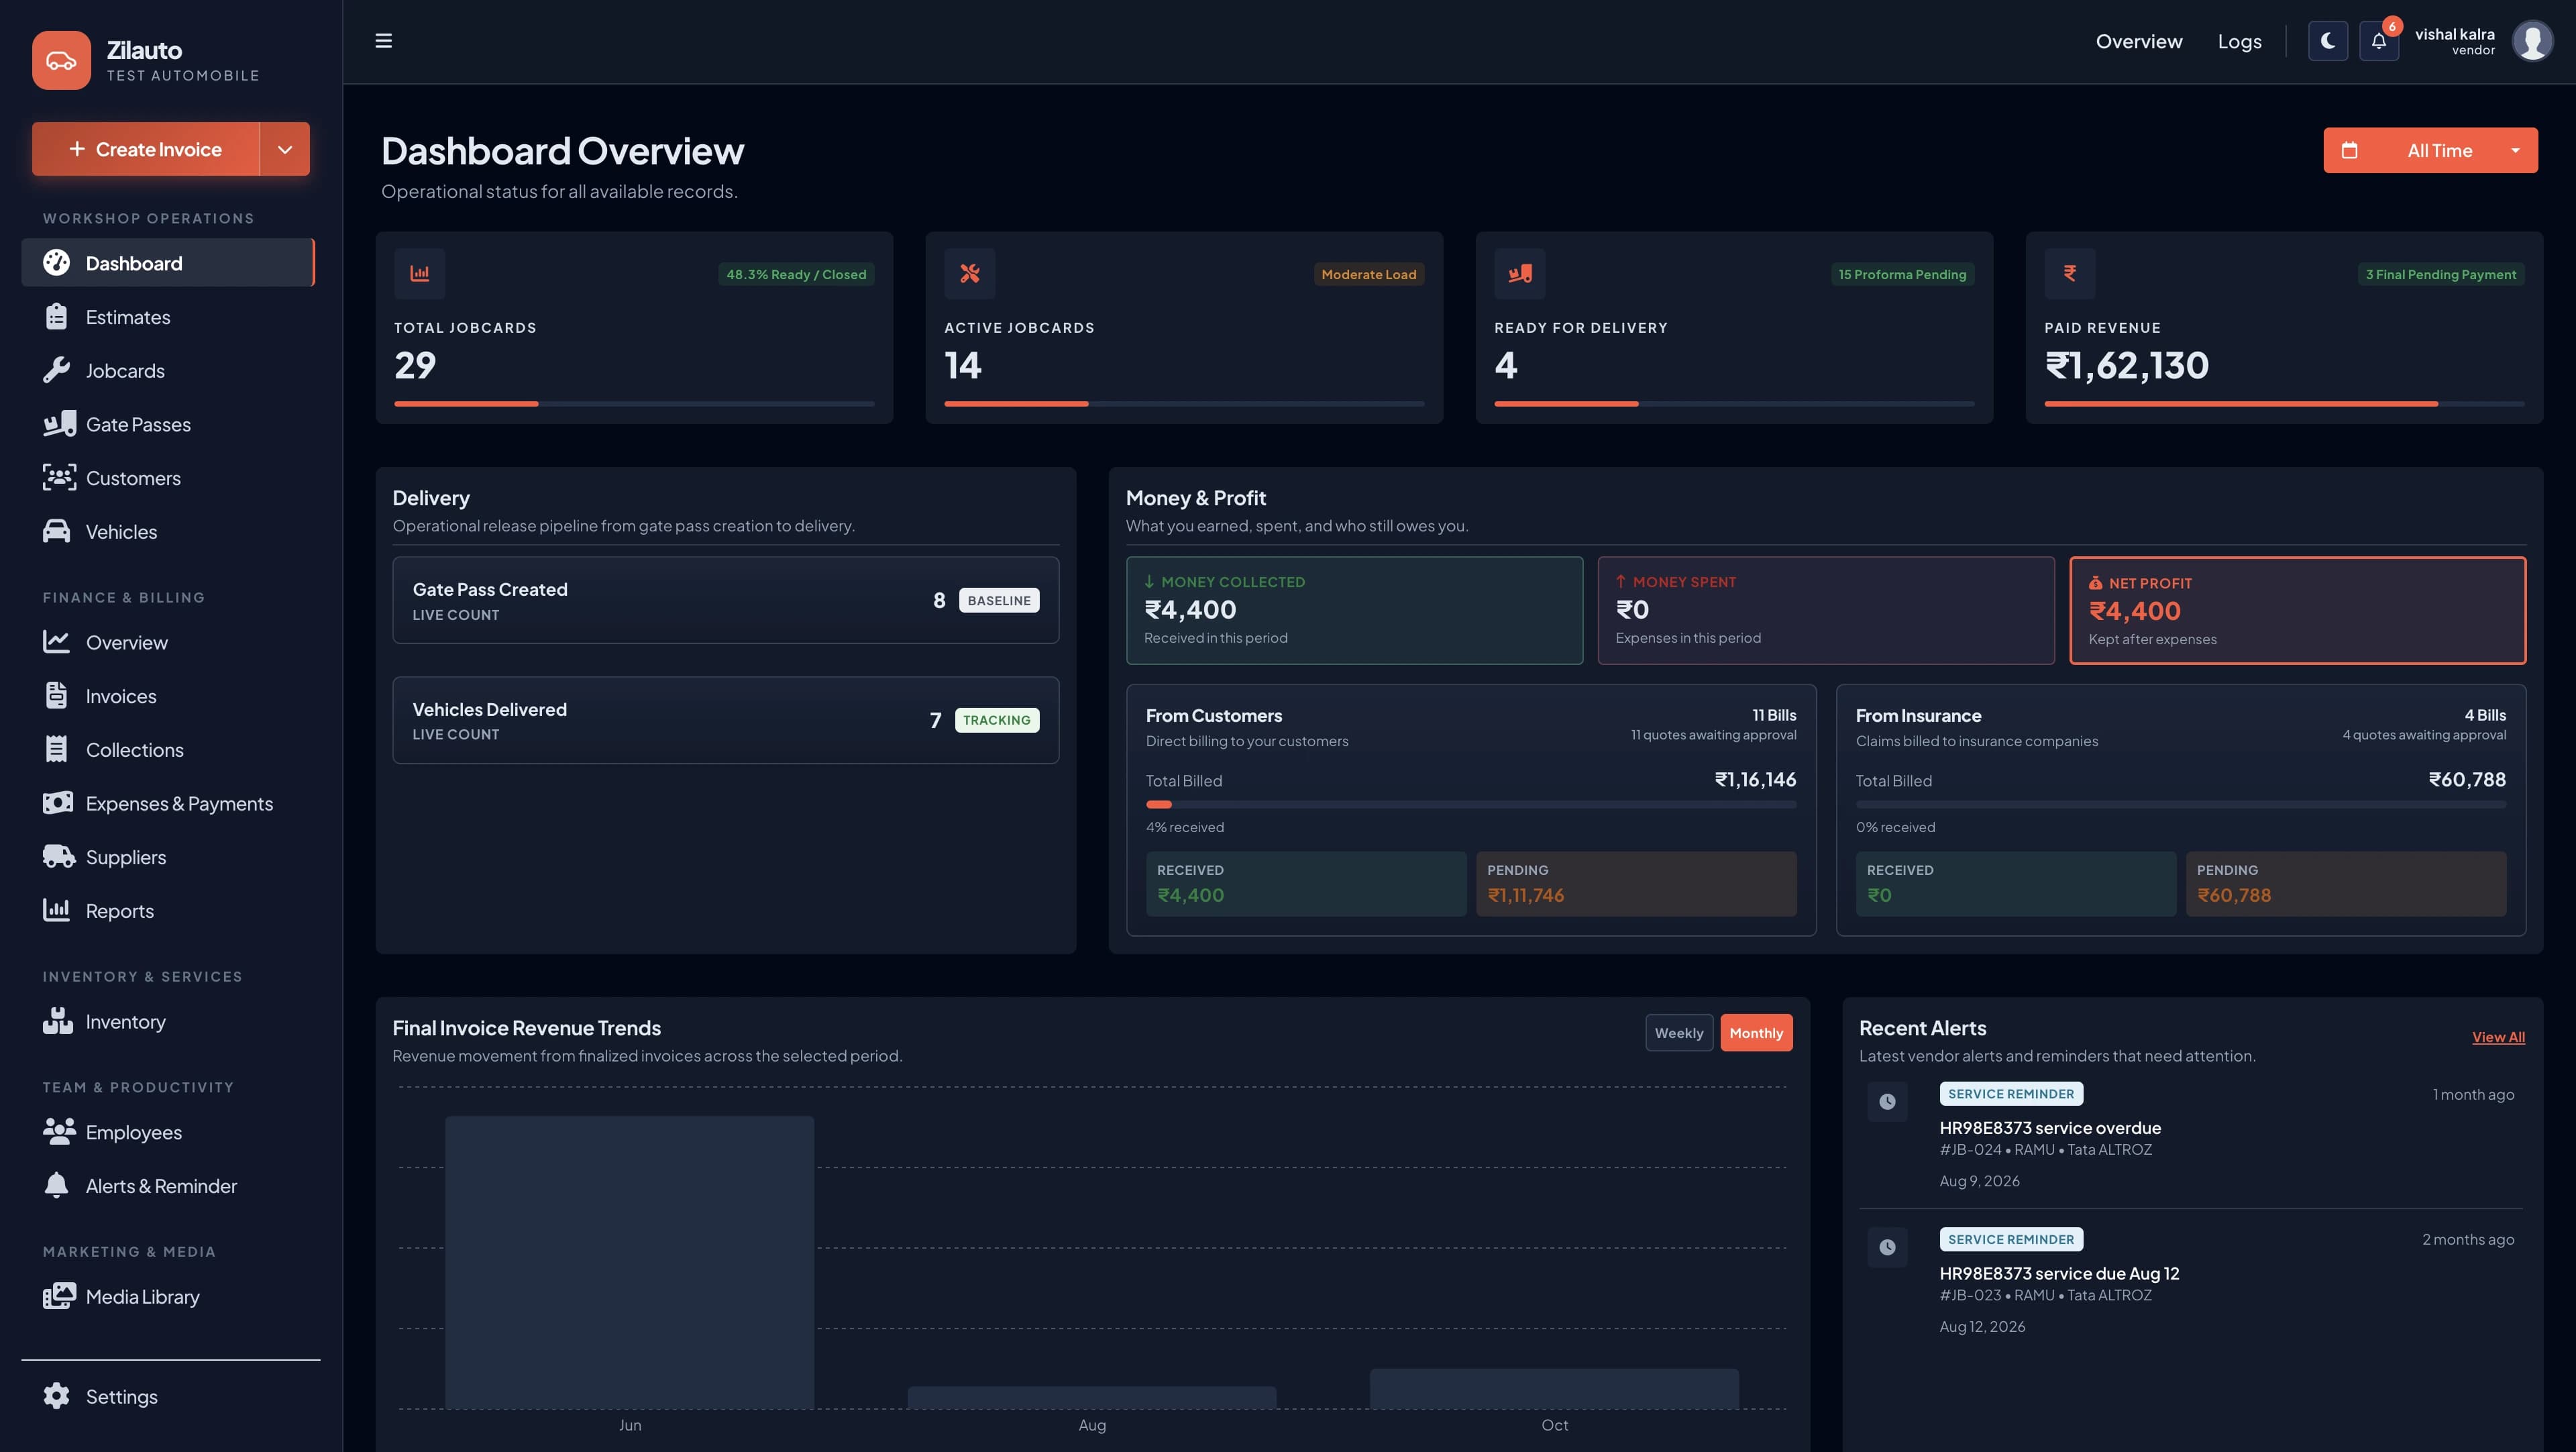This screenshot has height=1452, width=2576.
Task: Click the Zilauto car logo
Action: pos(61,60)
